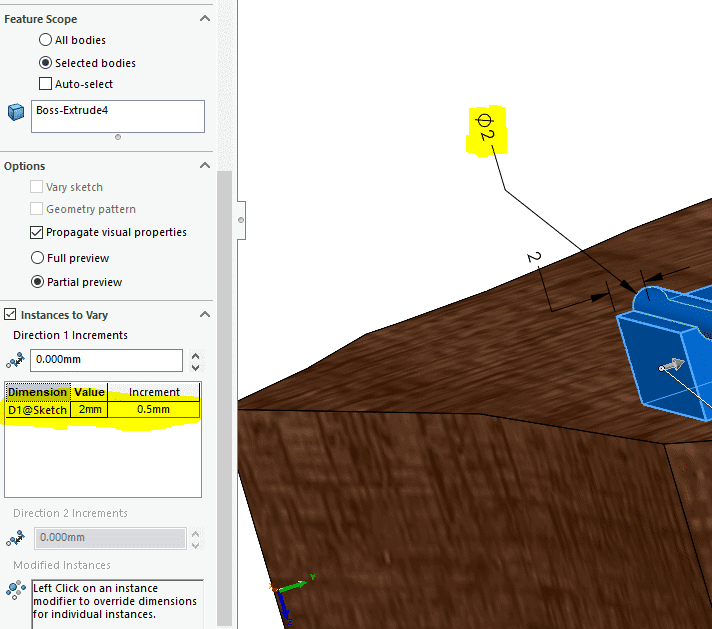Click the solid bodies cube icon
Viewport: 712px width, 629px height.
click(x=16, y=112)
